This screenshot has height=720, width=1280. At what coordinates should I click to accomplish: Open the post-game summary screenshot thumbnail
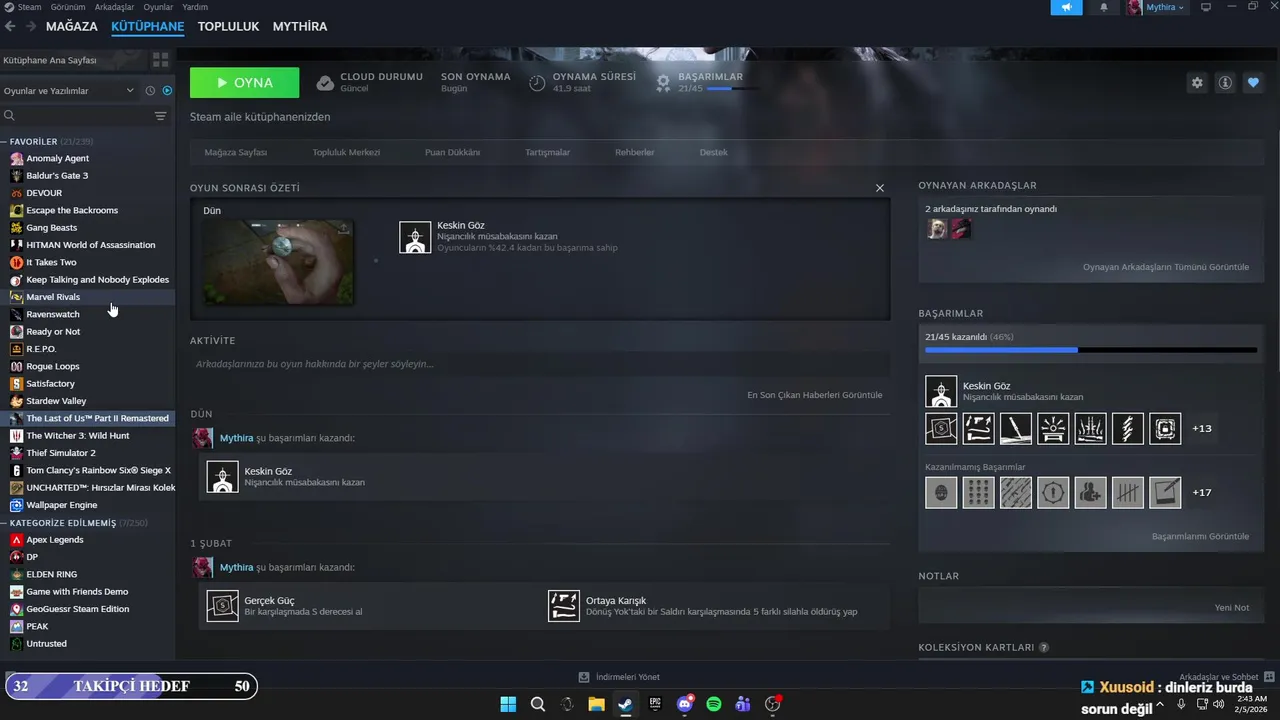(278, 262)
